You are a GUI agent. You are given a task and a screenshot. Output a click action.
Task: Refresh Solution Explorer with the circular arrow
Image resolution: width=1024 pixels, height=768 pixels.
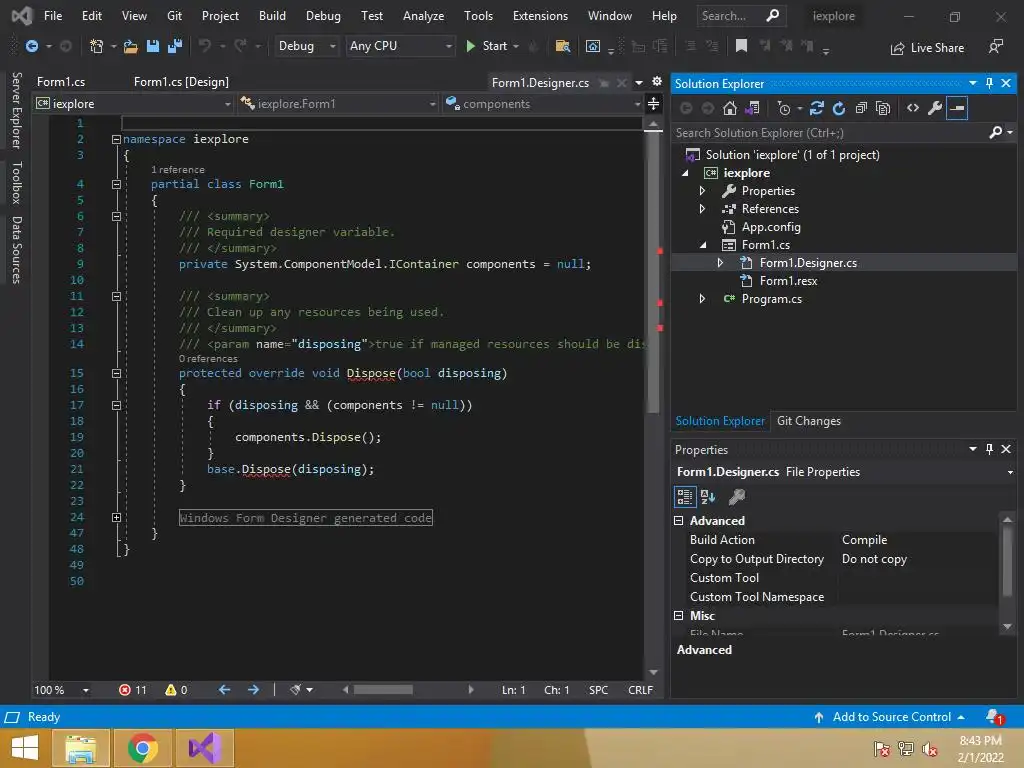[x=839, y=108]
